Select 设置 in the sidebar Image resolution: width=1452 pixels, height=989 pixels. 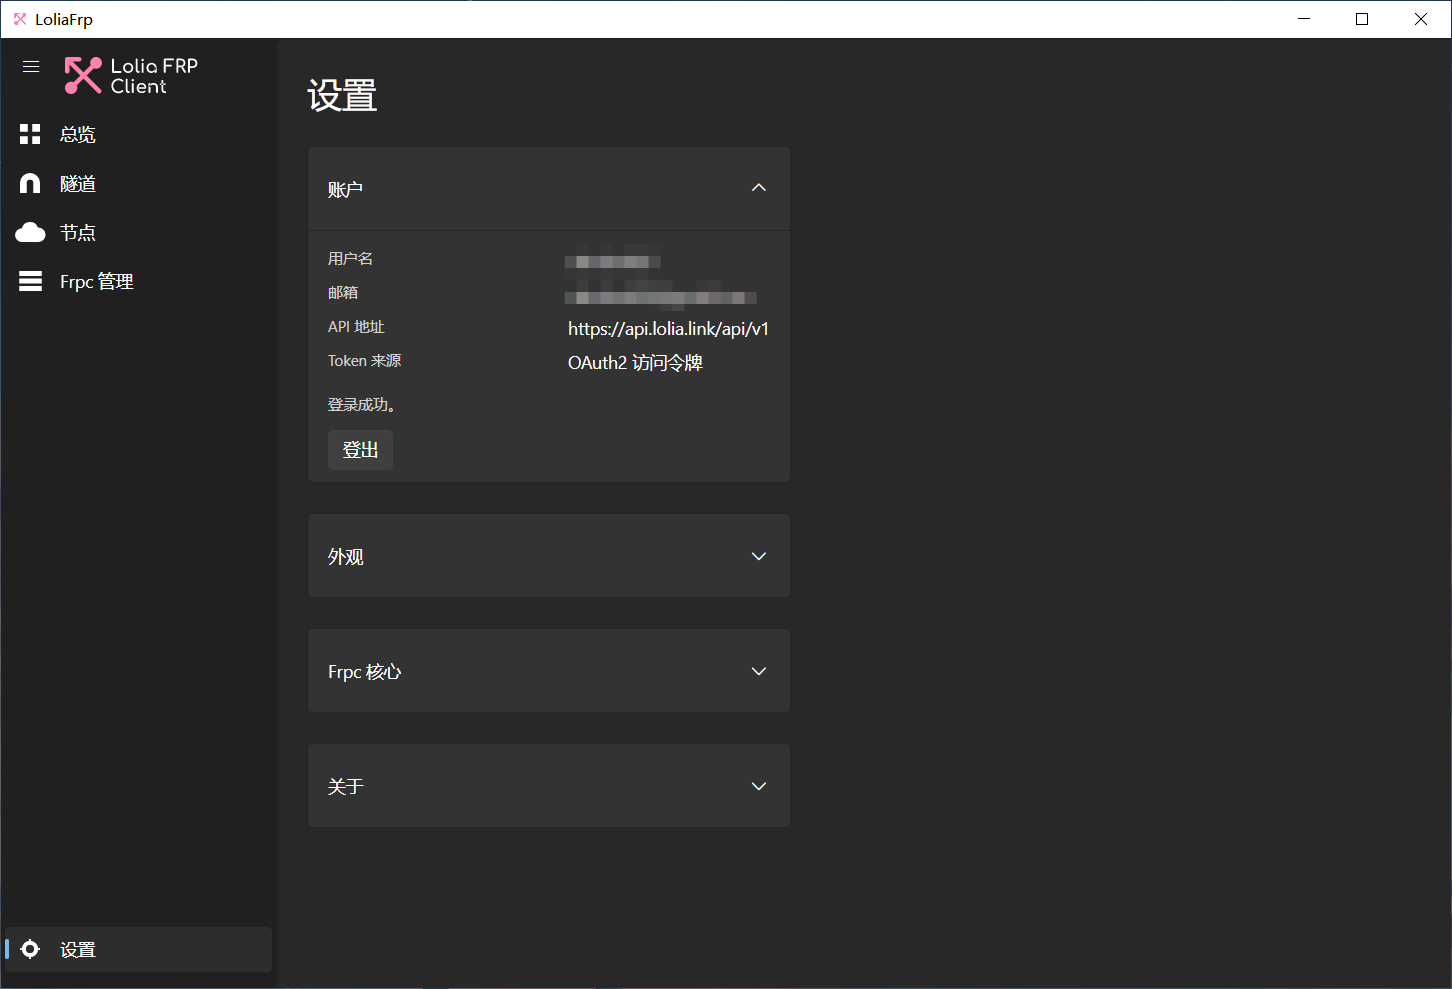138,949
